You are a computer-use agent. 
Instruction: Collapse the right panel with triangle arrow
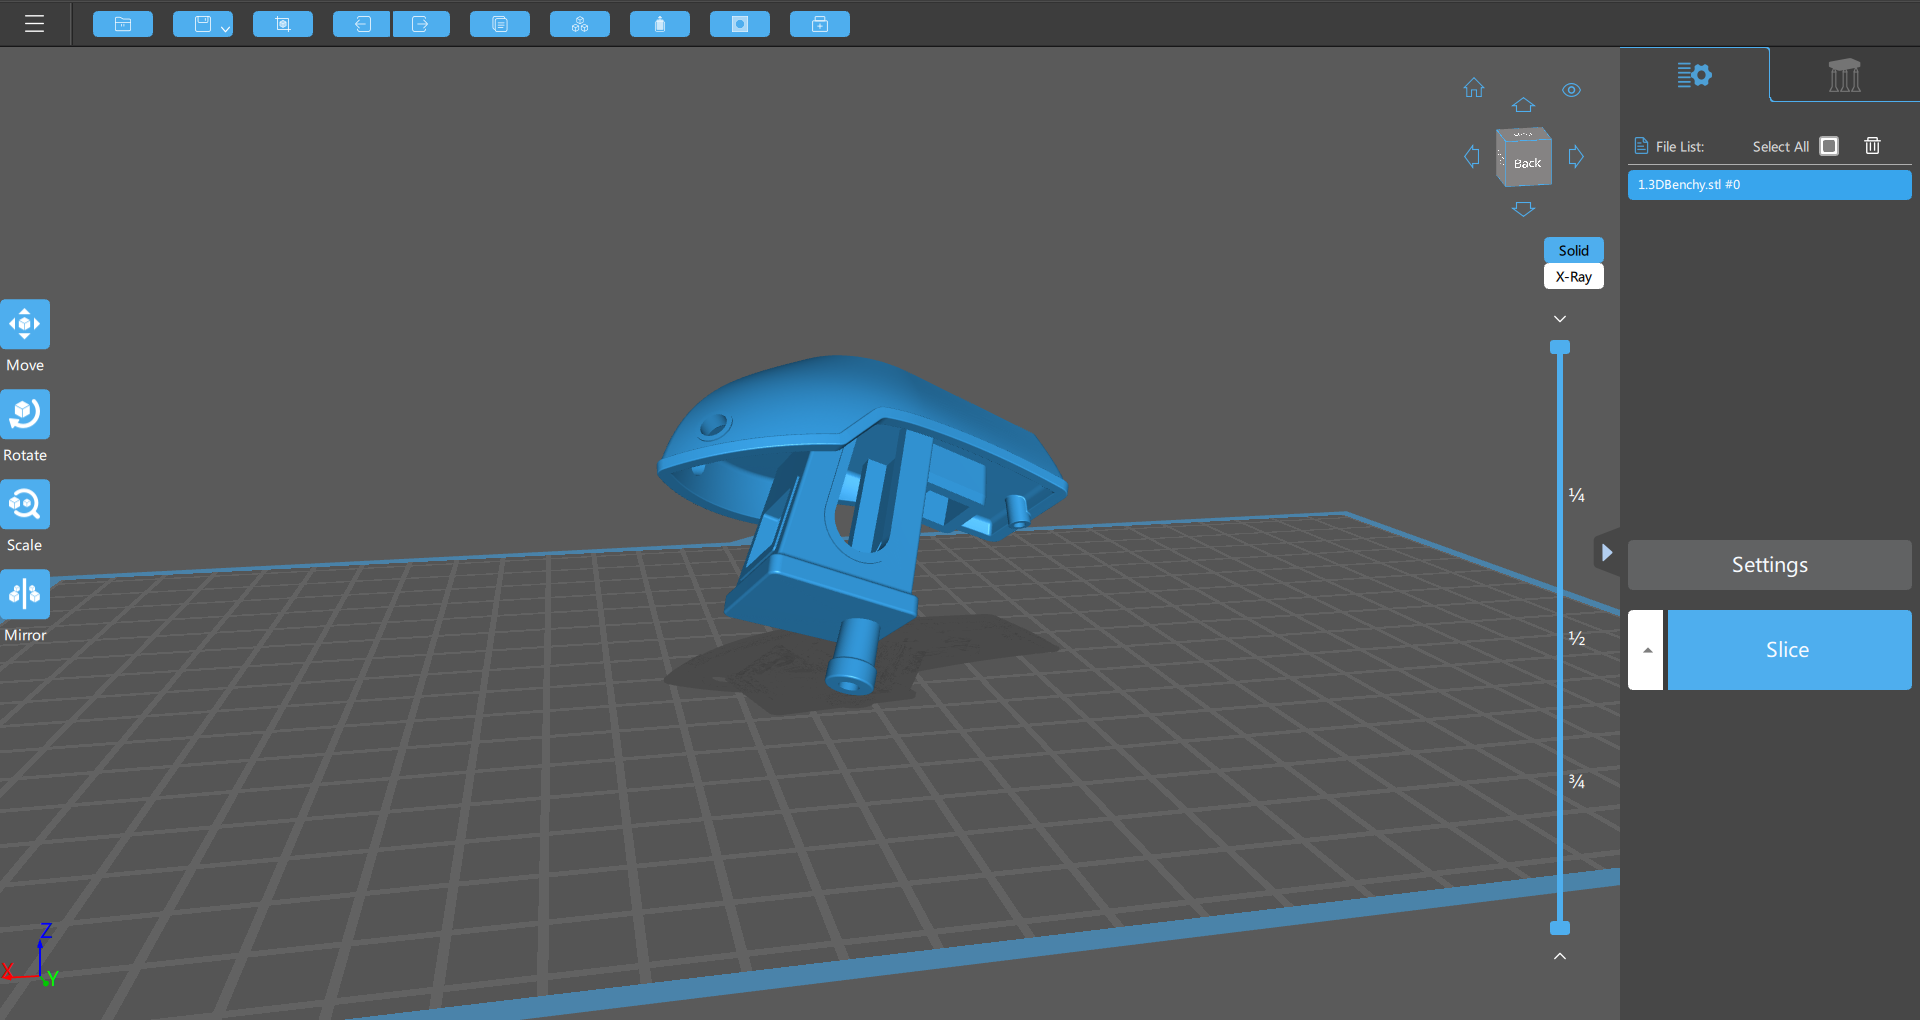pyautogui.click(x=1606, y=552)
